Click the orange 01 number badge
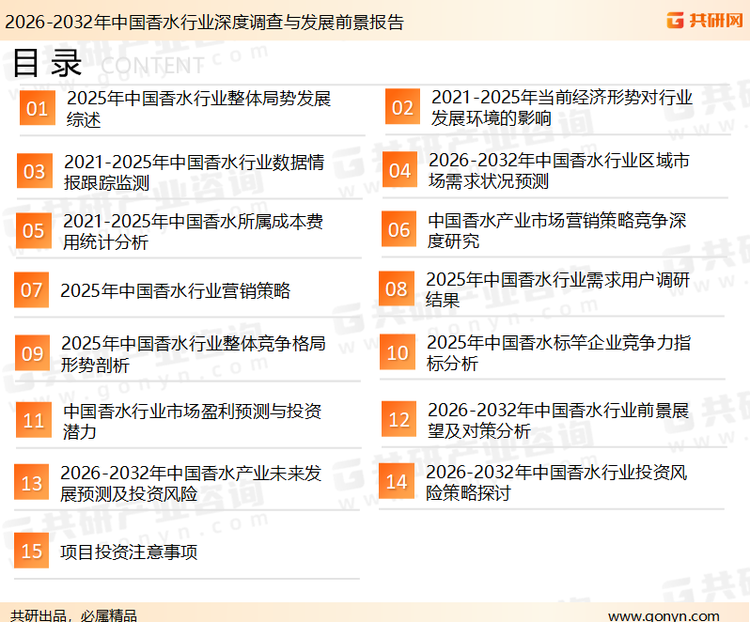750x622 pixels. pyautogui.click(x=37, y=108)
